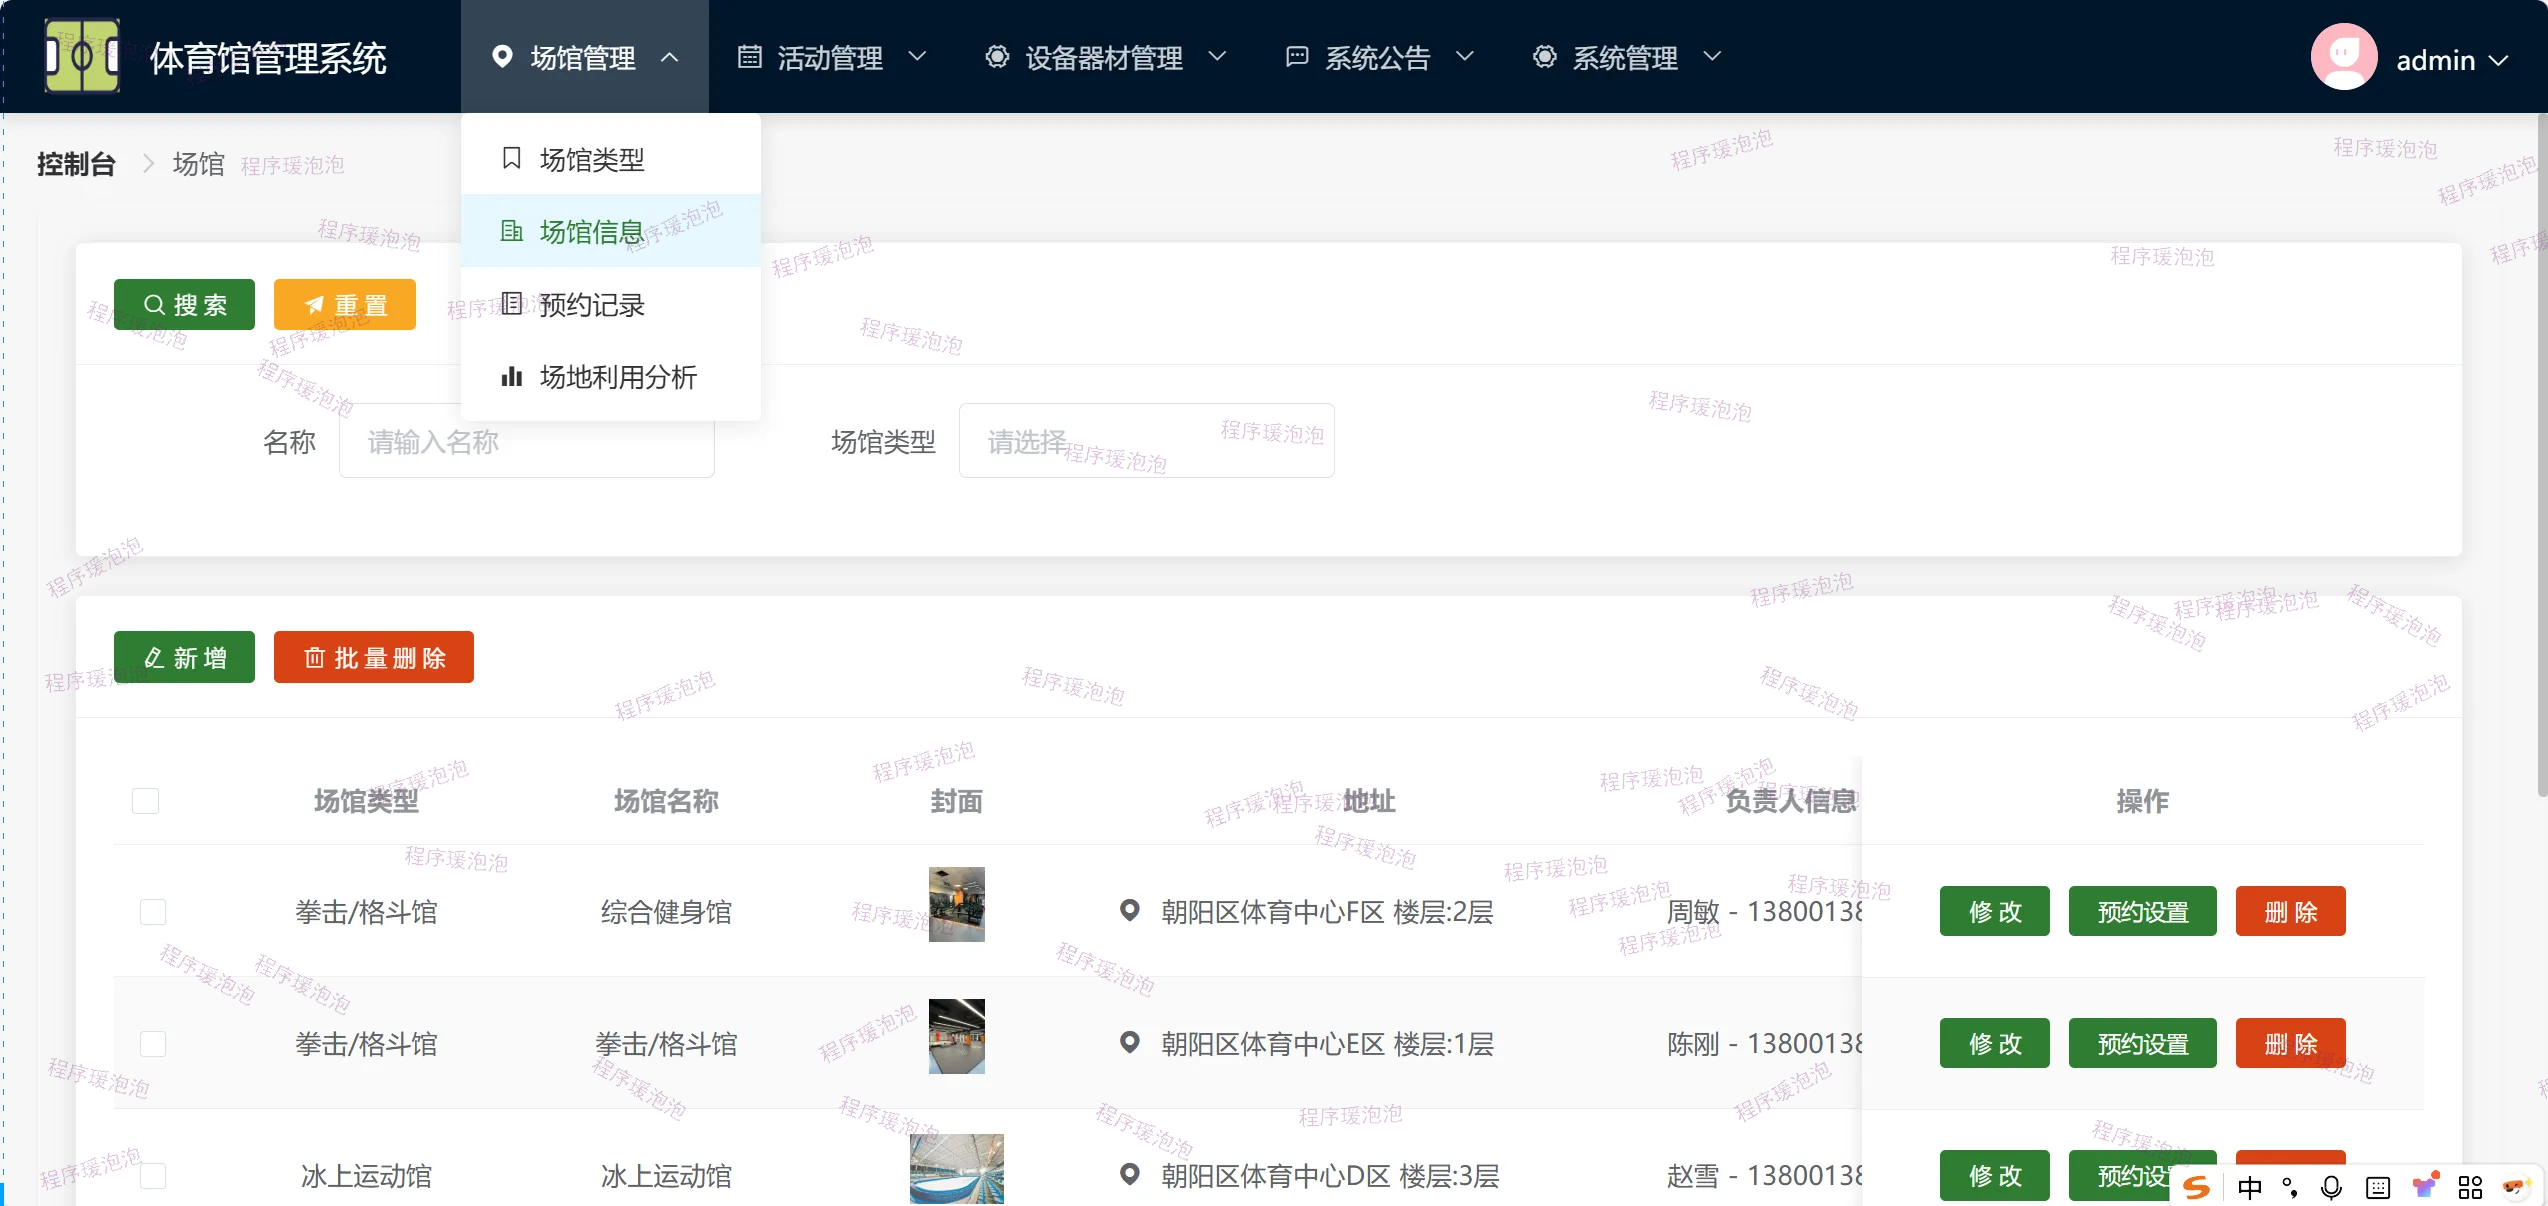Click the gymnasium system logo icon
Image resolution: width=2548 pixels, height=1206 pixels.
pos(82,56)
